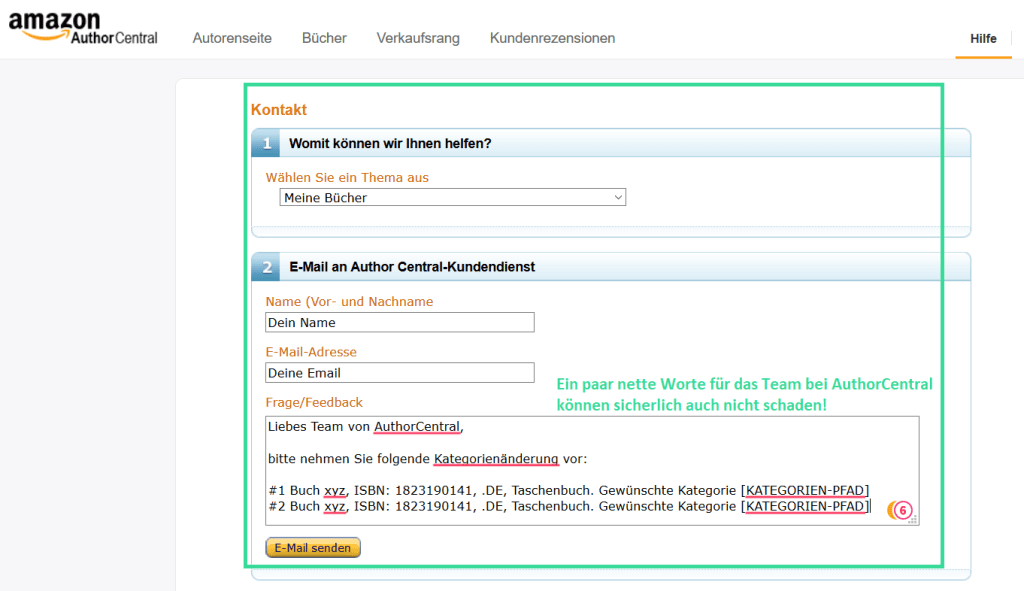Click the Kontakt heading
The width and height of the screenshot is (1024, 591).
(279, 110)
